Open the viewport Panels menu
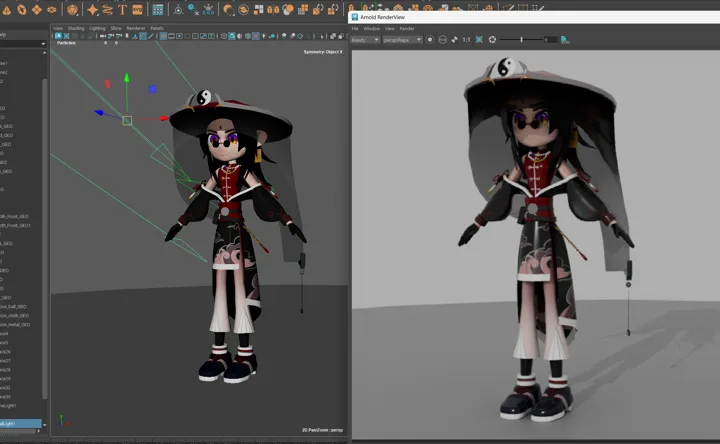This screenshot has height=444, width=720. (157, 28)
